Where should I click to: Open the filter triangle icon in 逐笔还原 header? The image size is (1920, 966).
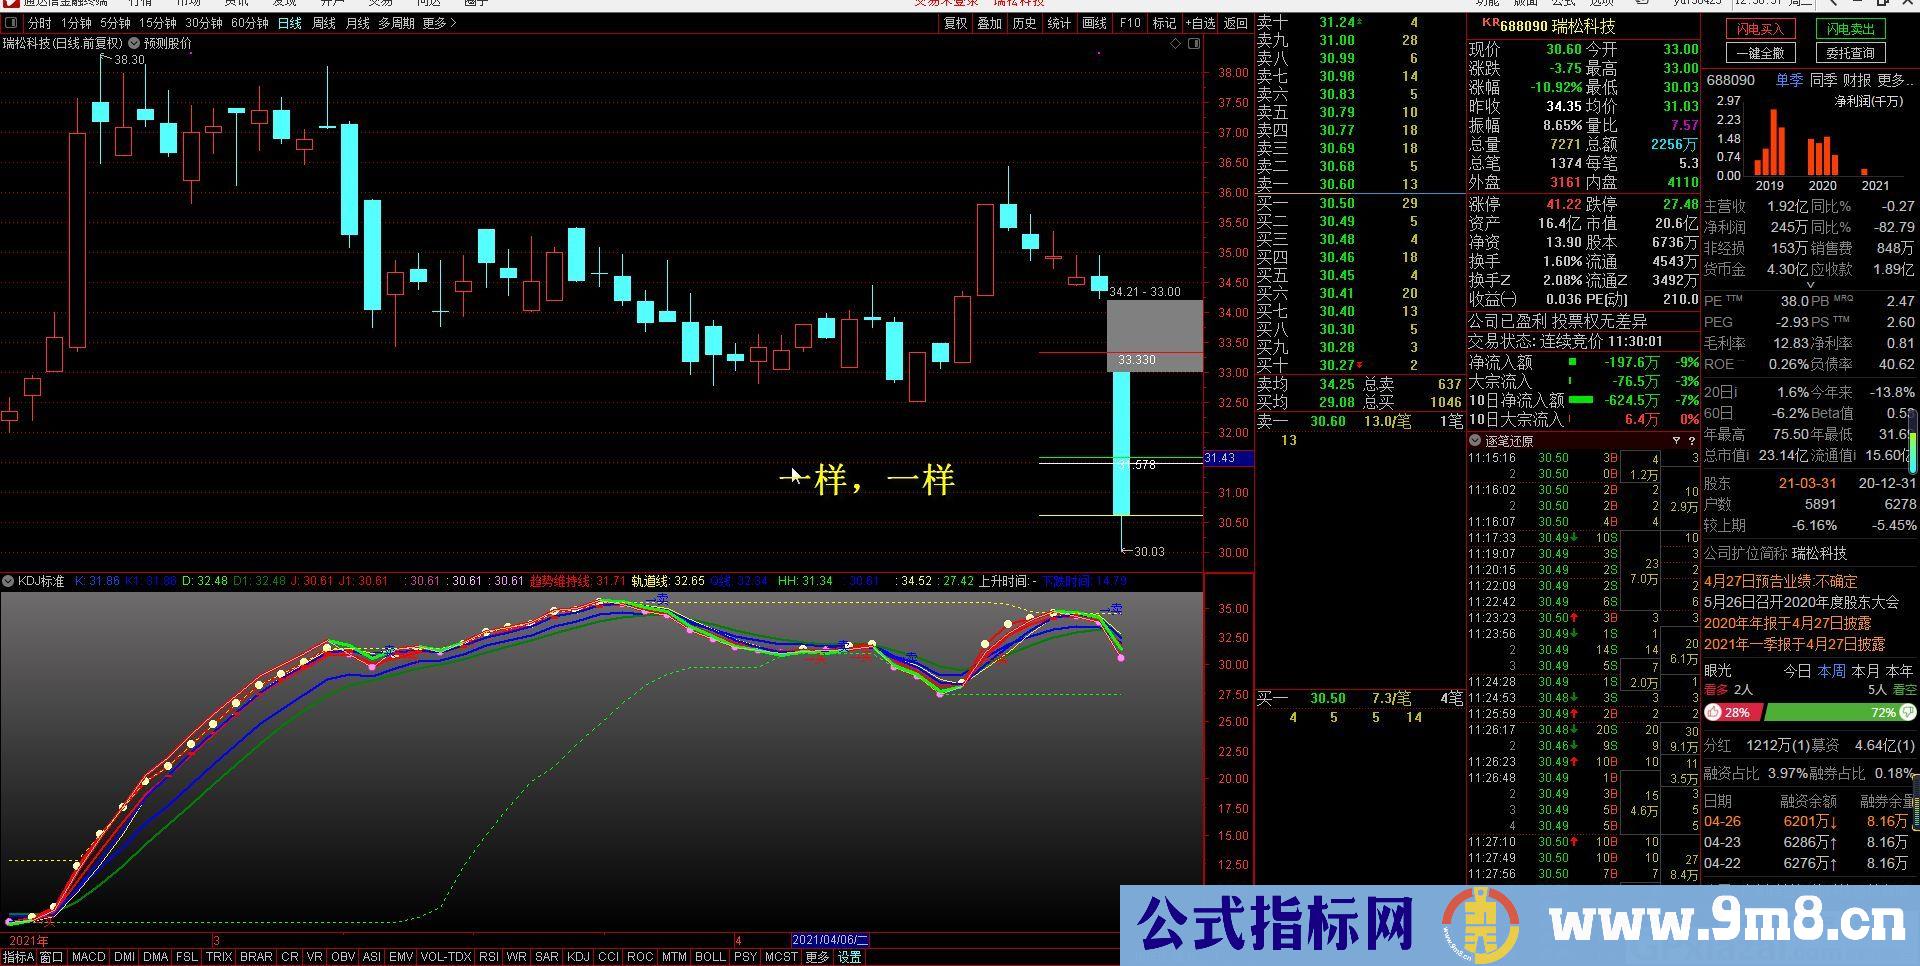coord(1677,440)
